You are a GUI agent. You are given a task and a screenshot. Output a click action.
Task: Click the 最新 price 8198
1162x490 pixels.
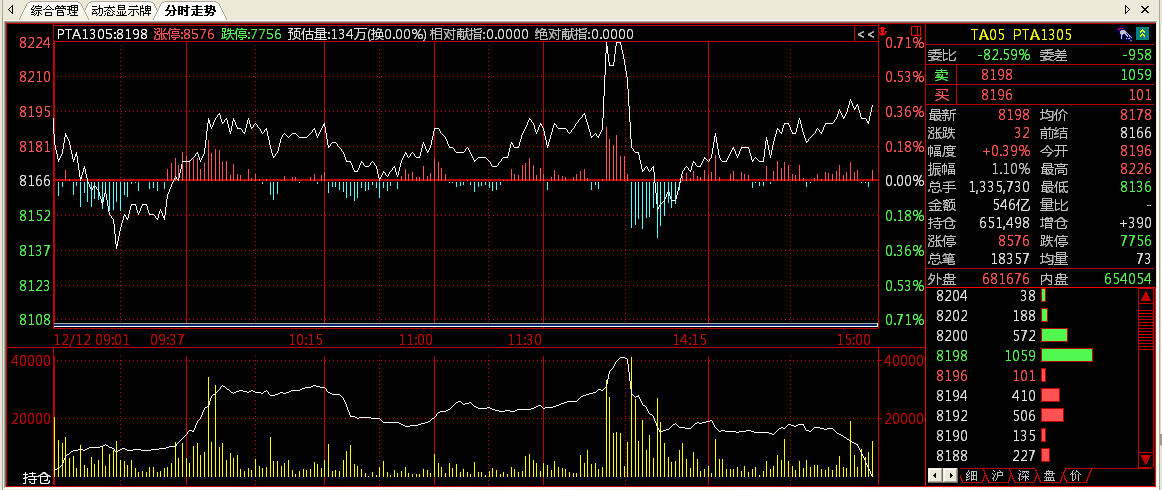tap(1014, 115)
